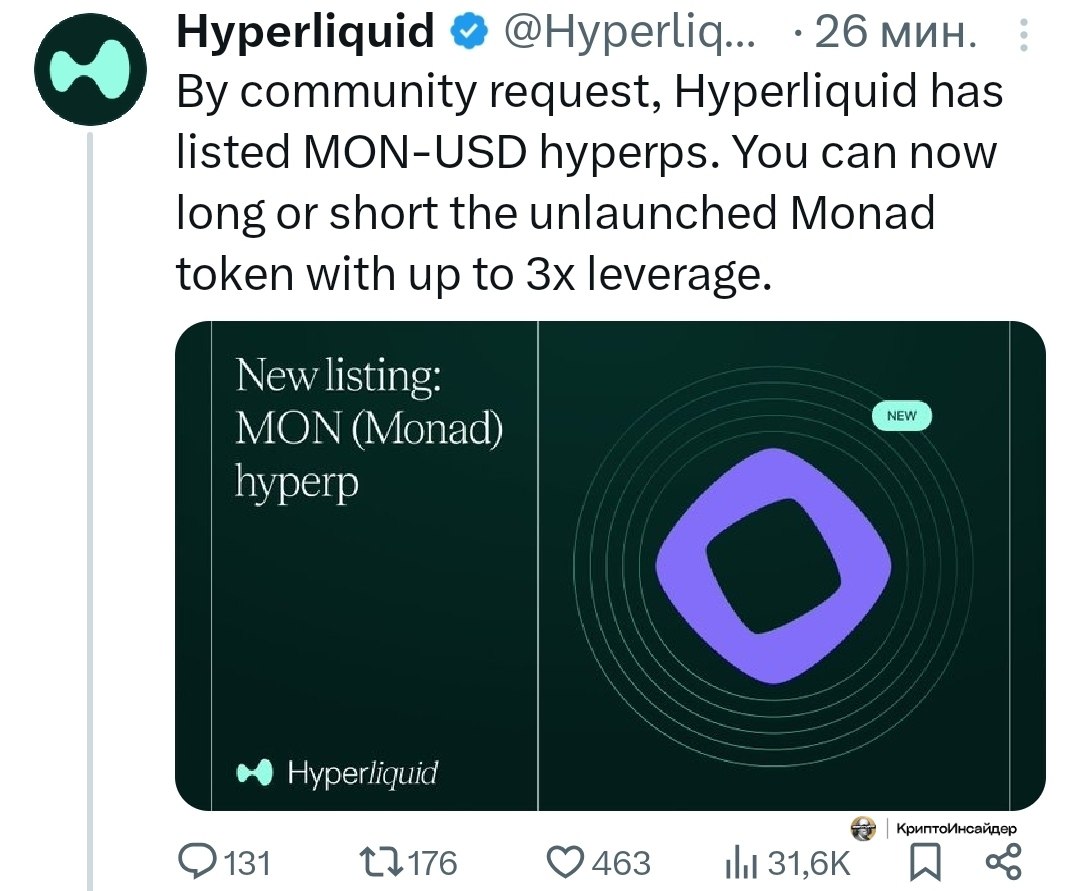Reply to the tweet via comment icon
The width and height of the screenshot is (1080, 891).
click(195, 860)
